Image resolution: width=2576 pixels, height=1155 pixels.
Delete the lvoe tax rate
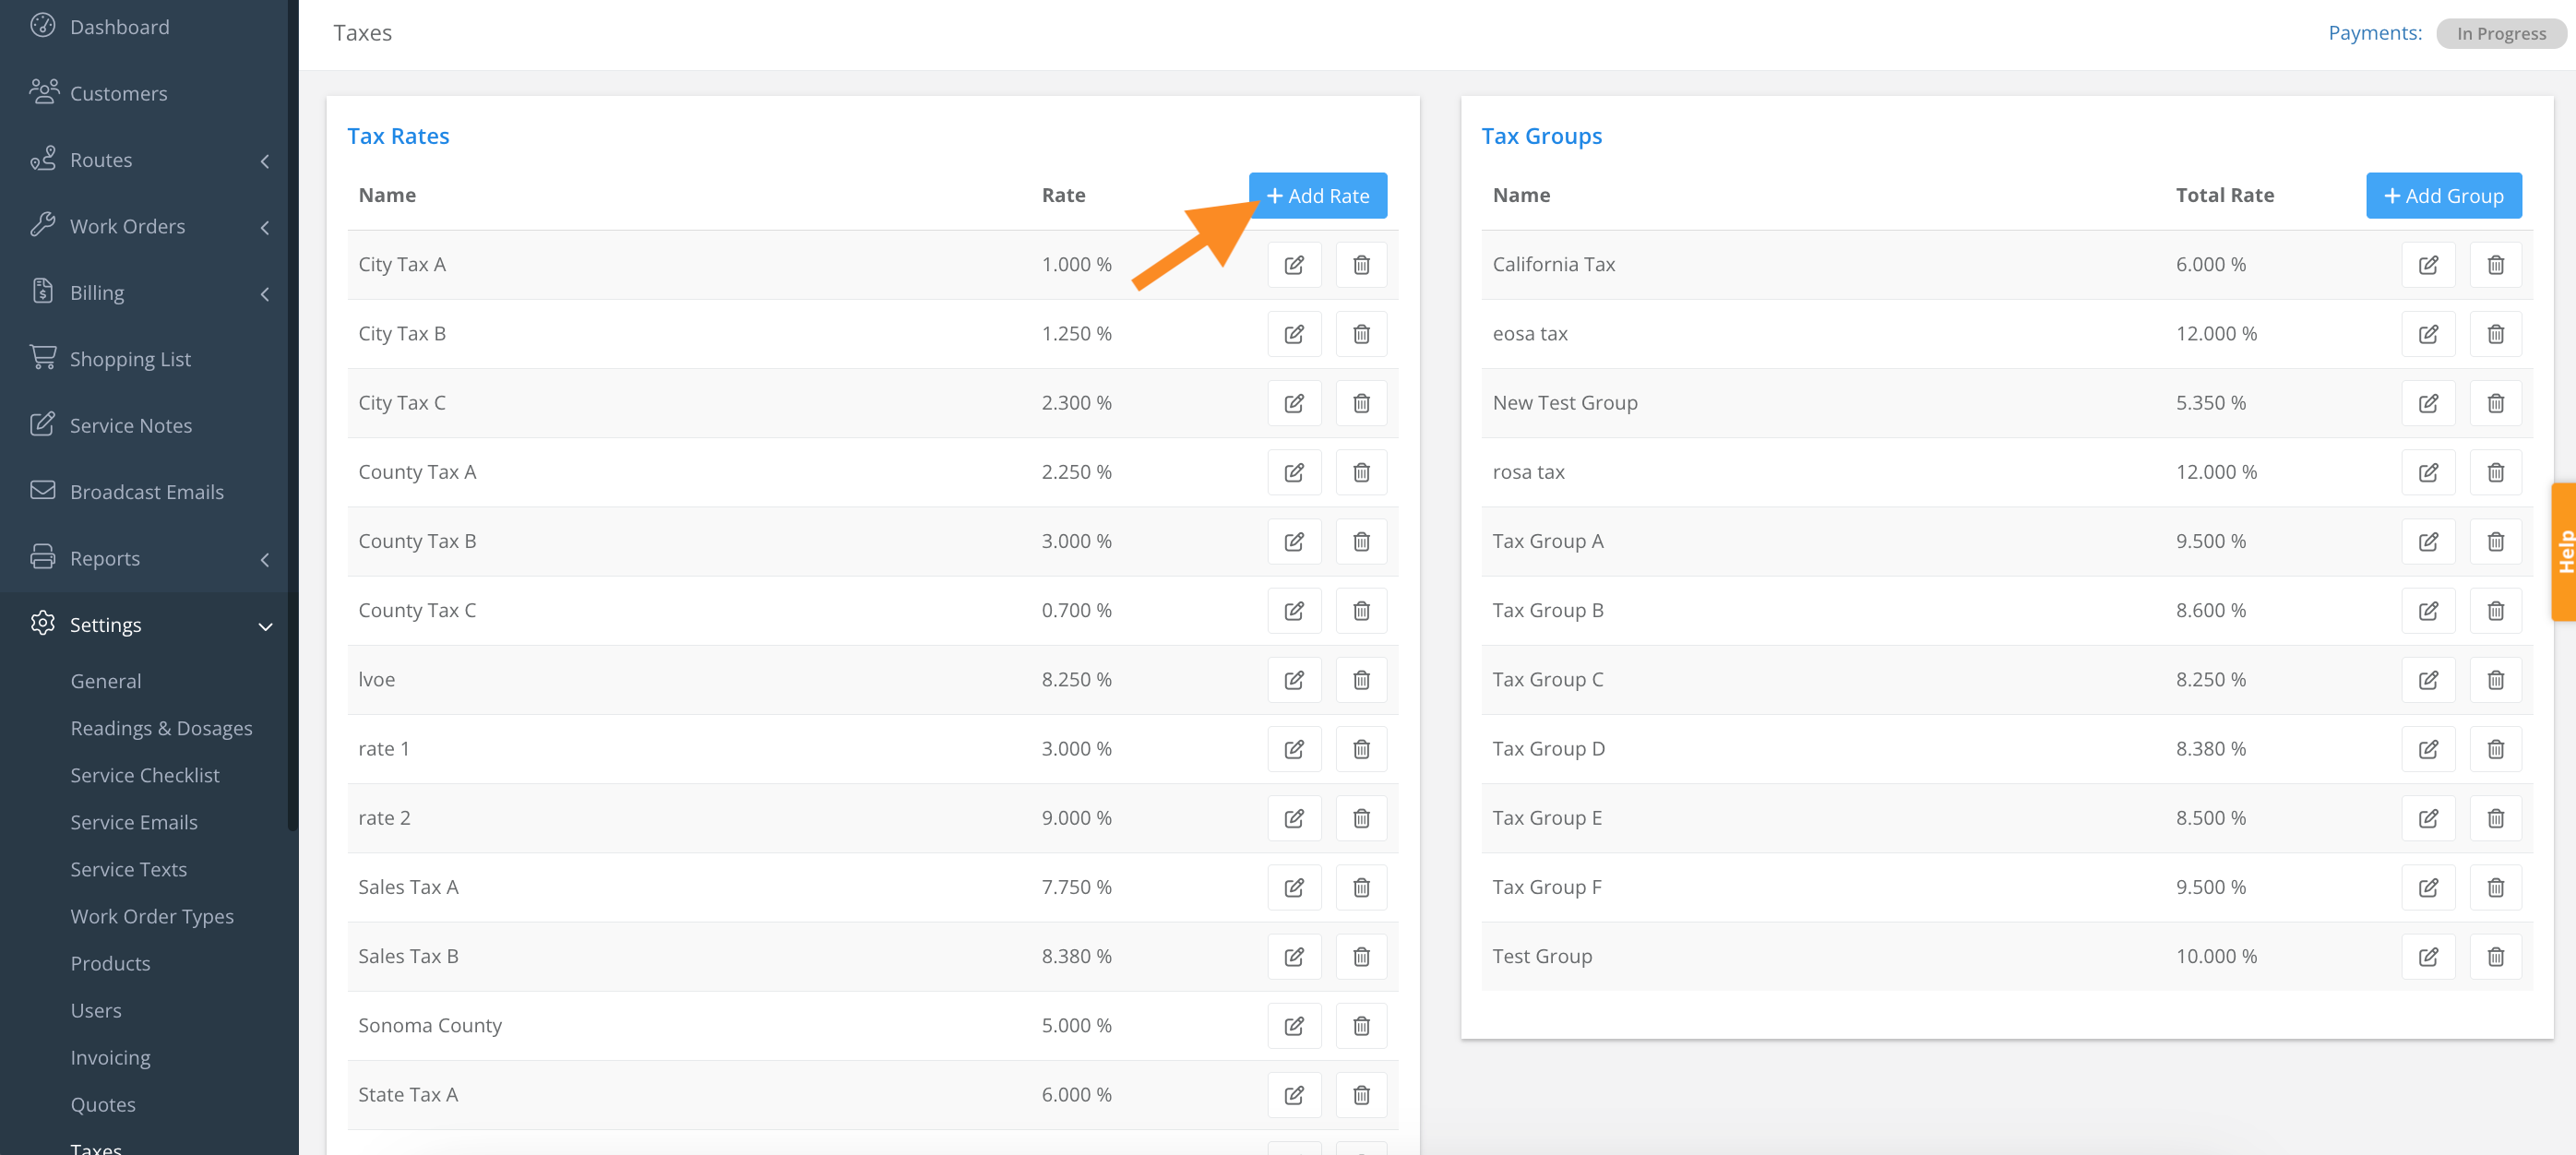tap(1361, 680)
